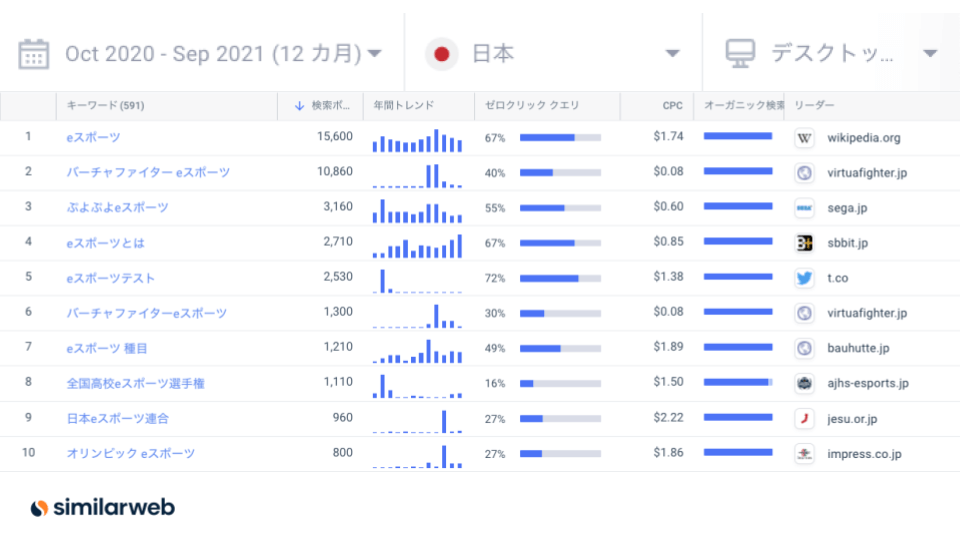This screenshot has width=960, height=540.
Task: Click the calendar icon beside date range
Action: point(34,53)
